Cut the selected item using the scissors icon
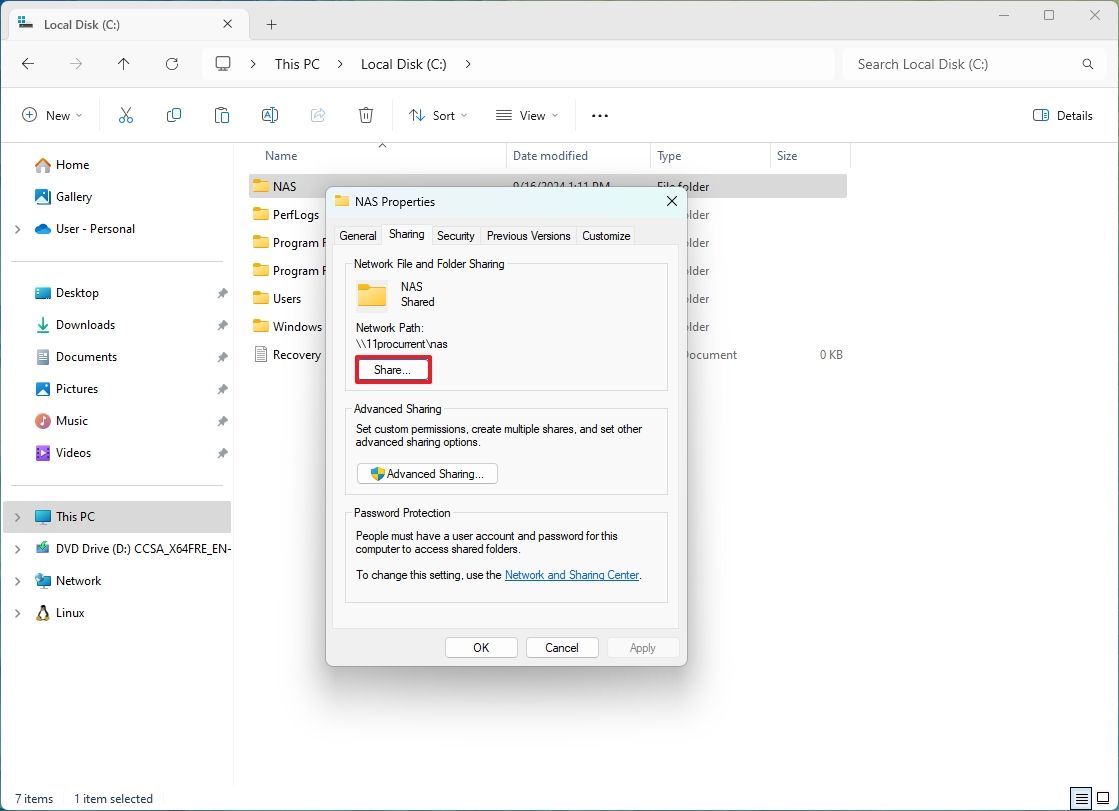The height and width of the screenshot is (811, 1119). coord(126,115)
